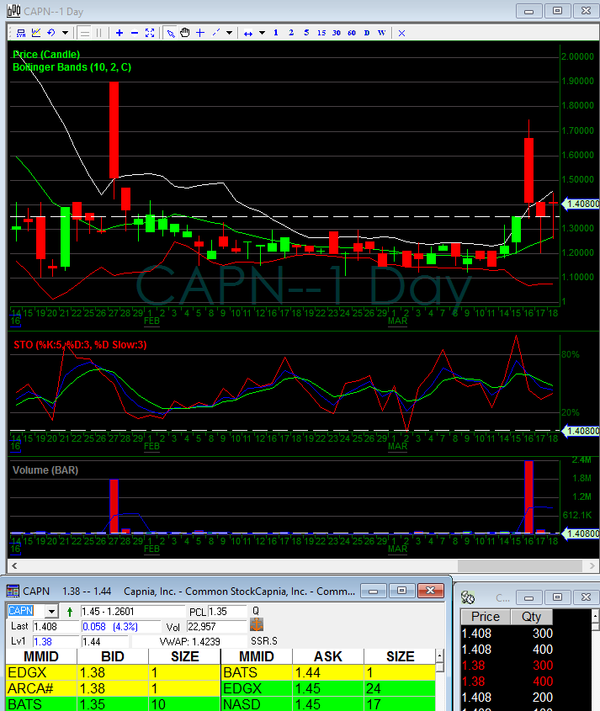Screen dimensions: 600x711
Task: Toggle the arrow pointer mode
Action: point(171,32)
